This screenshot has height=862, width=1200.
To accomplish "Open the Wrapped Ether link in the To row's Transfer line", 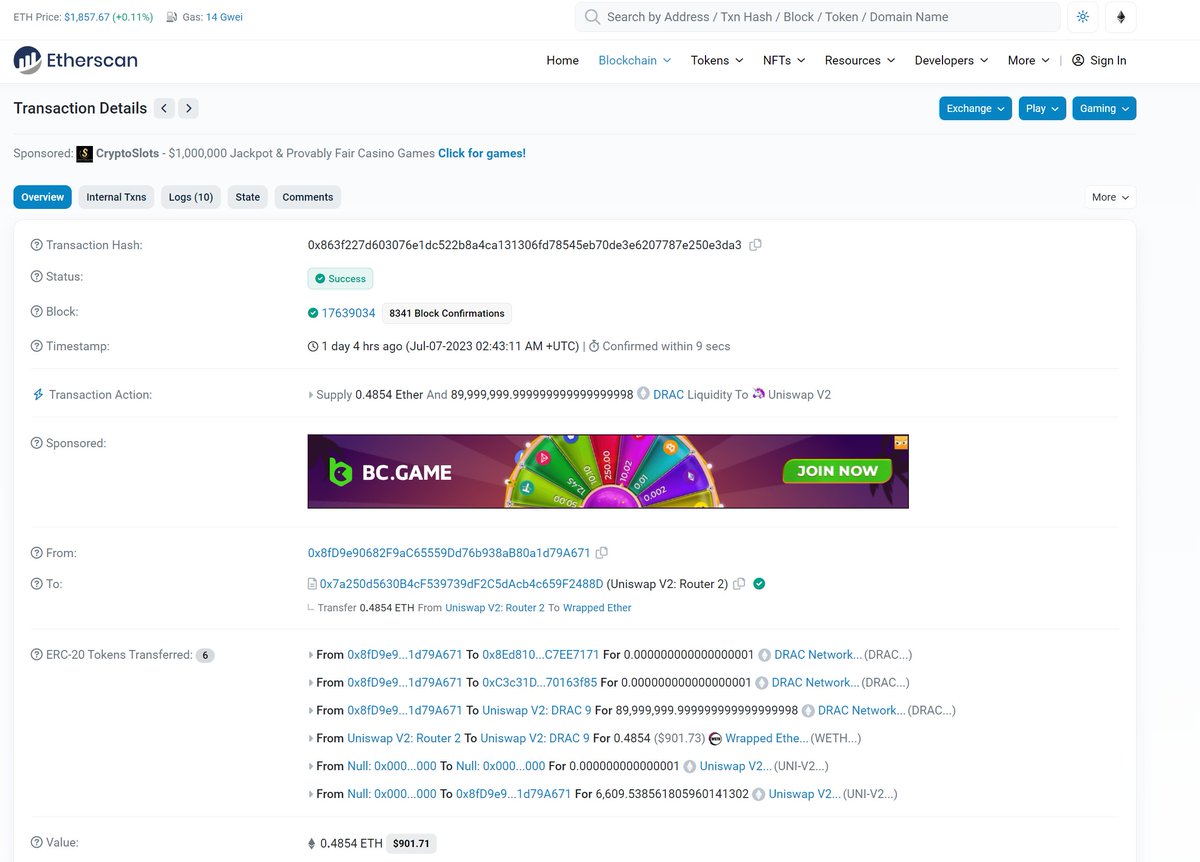I will [597, 608].
